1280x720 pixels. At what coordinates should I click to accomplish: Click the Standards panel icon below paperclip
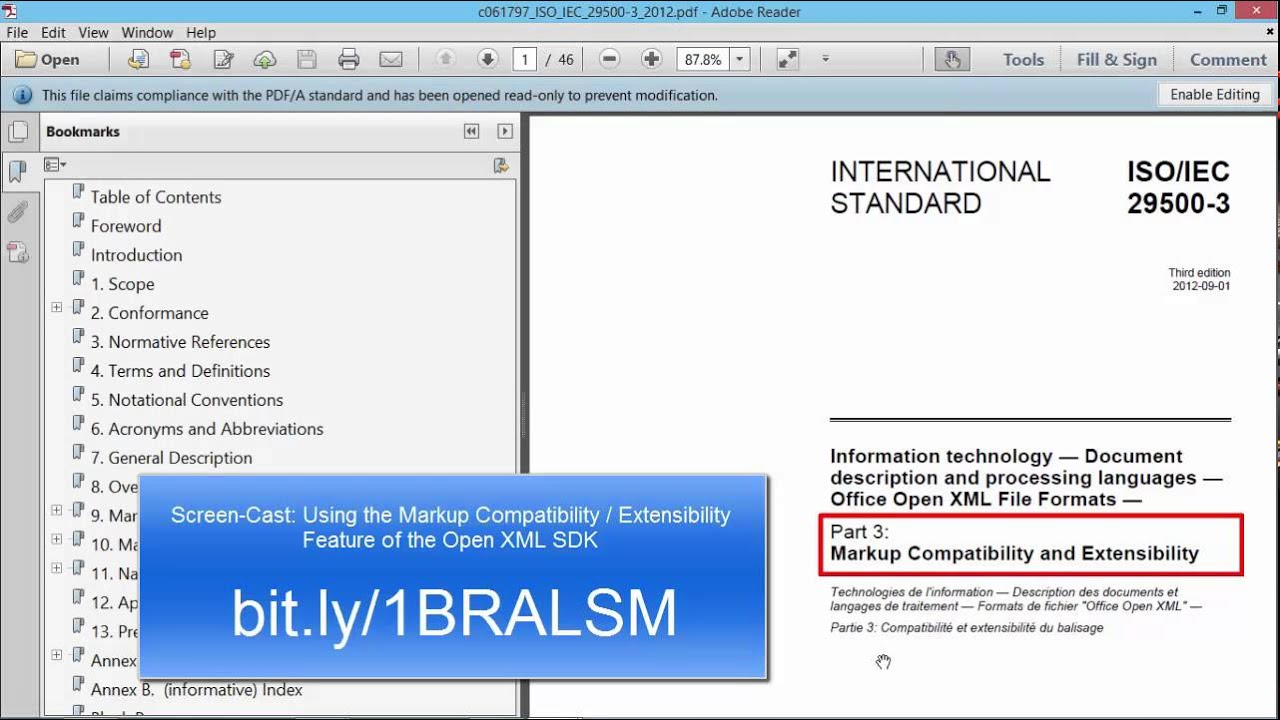coord(17,252)
